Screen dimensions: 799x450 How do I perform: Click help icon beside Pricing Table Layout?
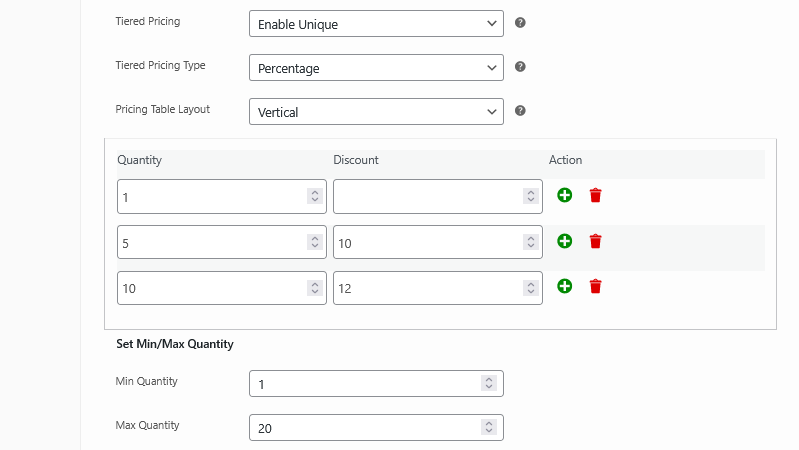[520, 111]
